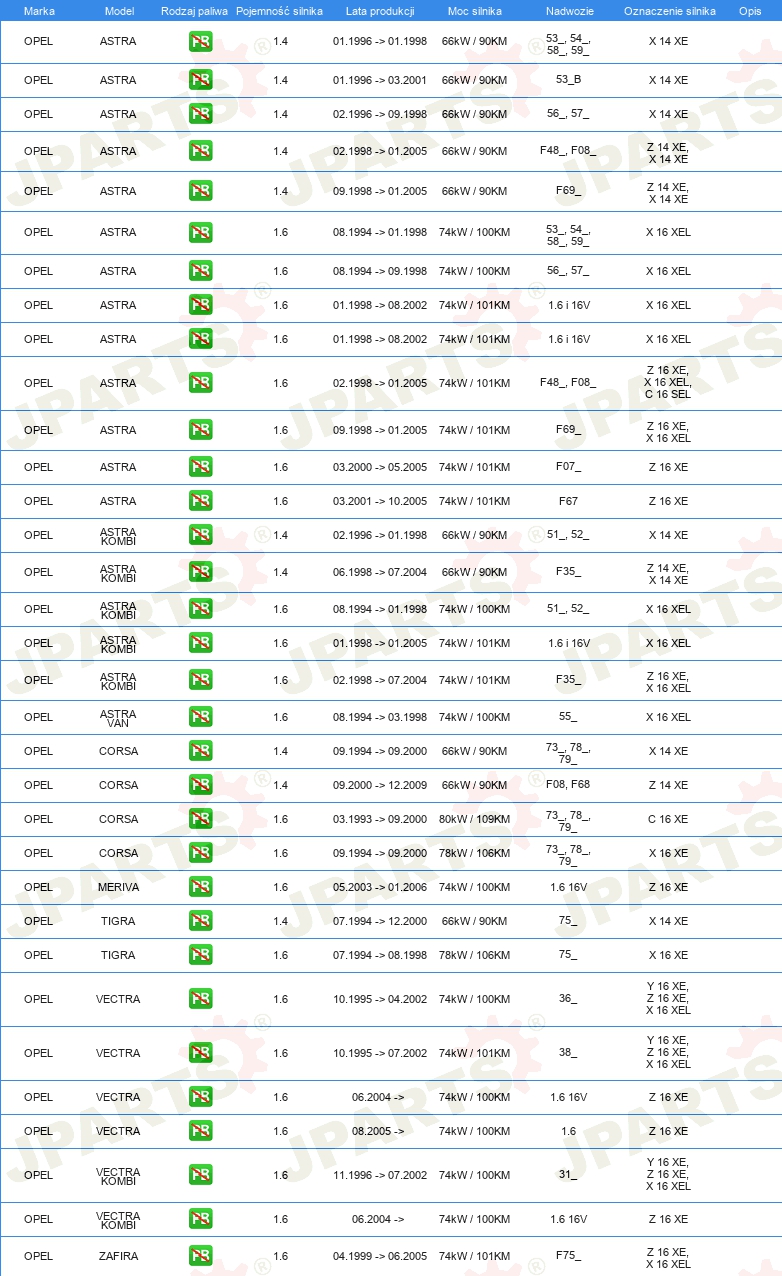The width and height of the screenshot is (782, 1276).
Task: Click the Model column header
Action: [x=119, y=11]
